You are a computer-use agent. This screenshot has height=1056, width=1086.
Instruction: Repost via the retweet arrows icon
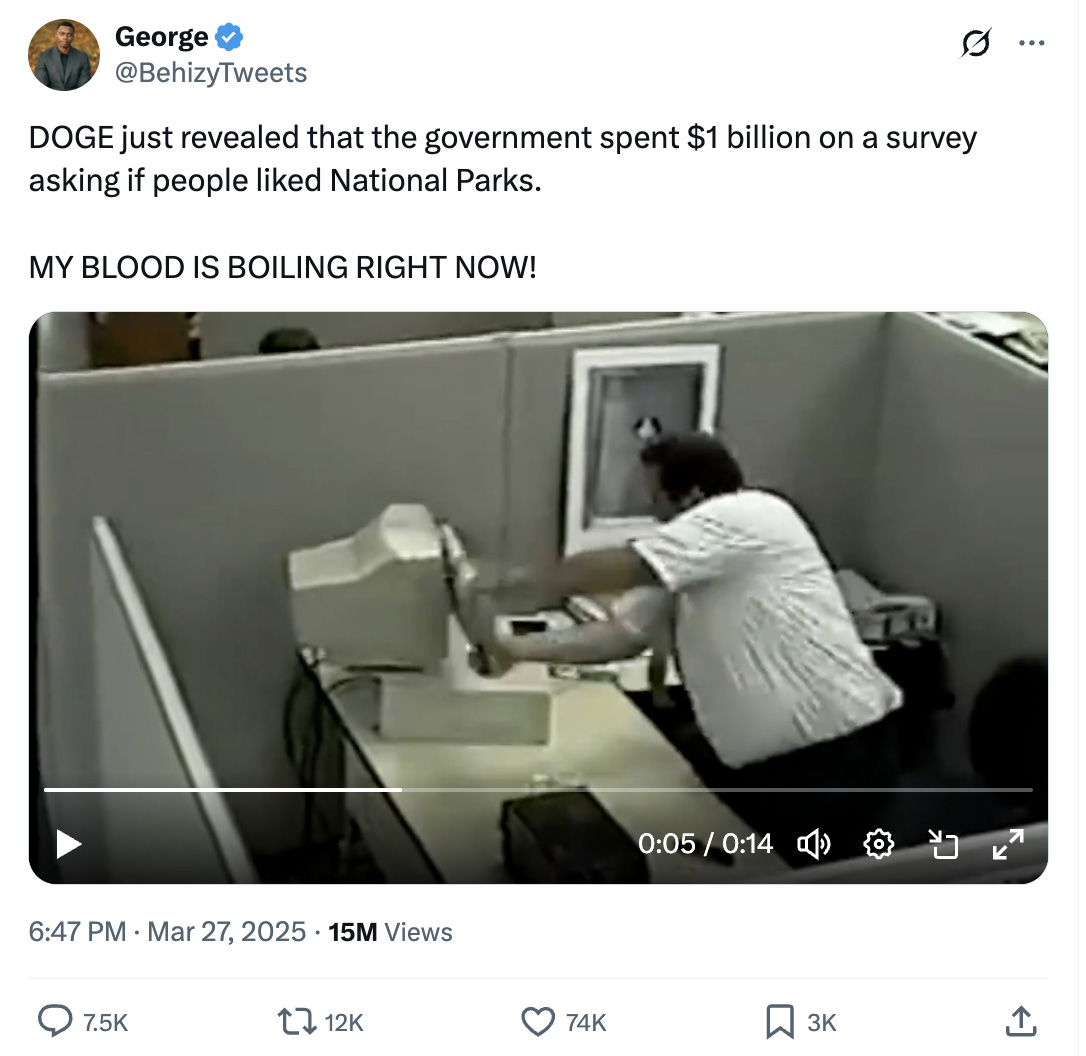pyautogui.click(x=296, y=1021)
